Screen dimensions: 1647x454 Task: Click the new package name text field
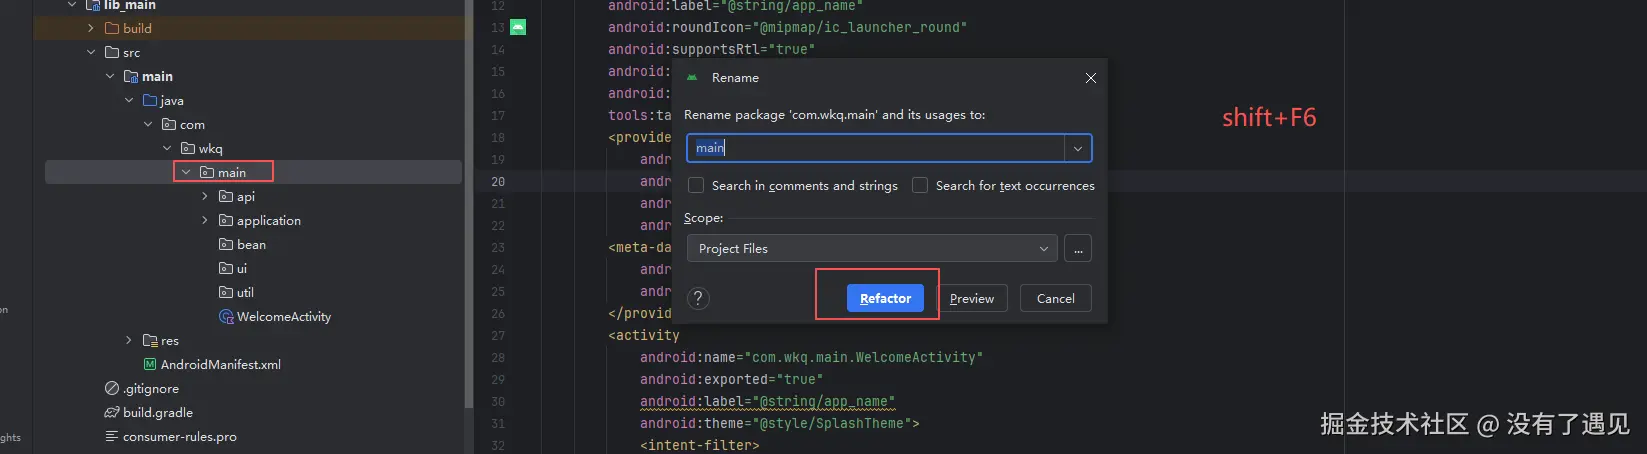875,149
